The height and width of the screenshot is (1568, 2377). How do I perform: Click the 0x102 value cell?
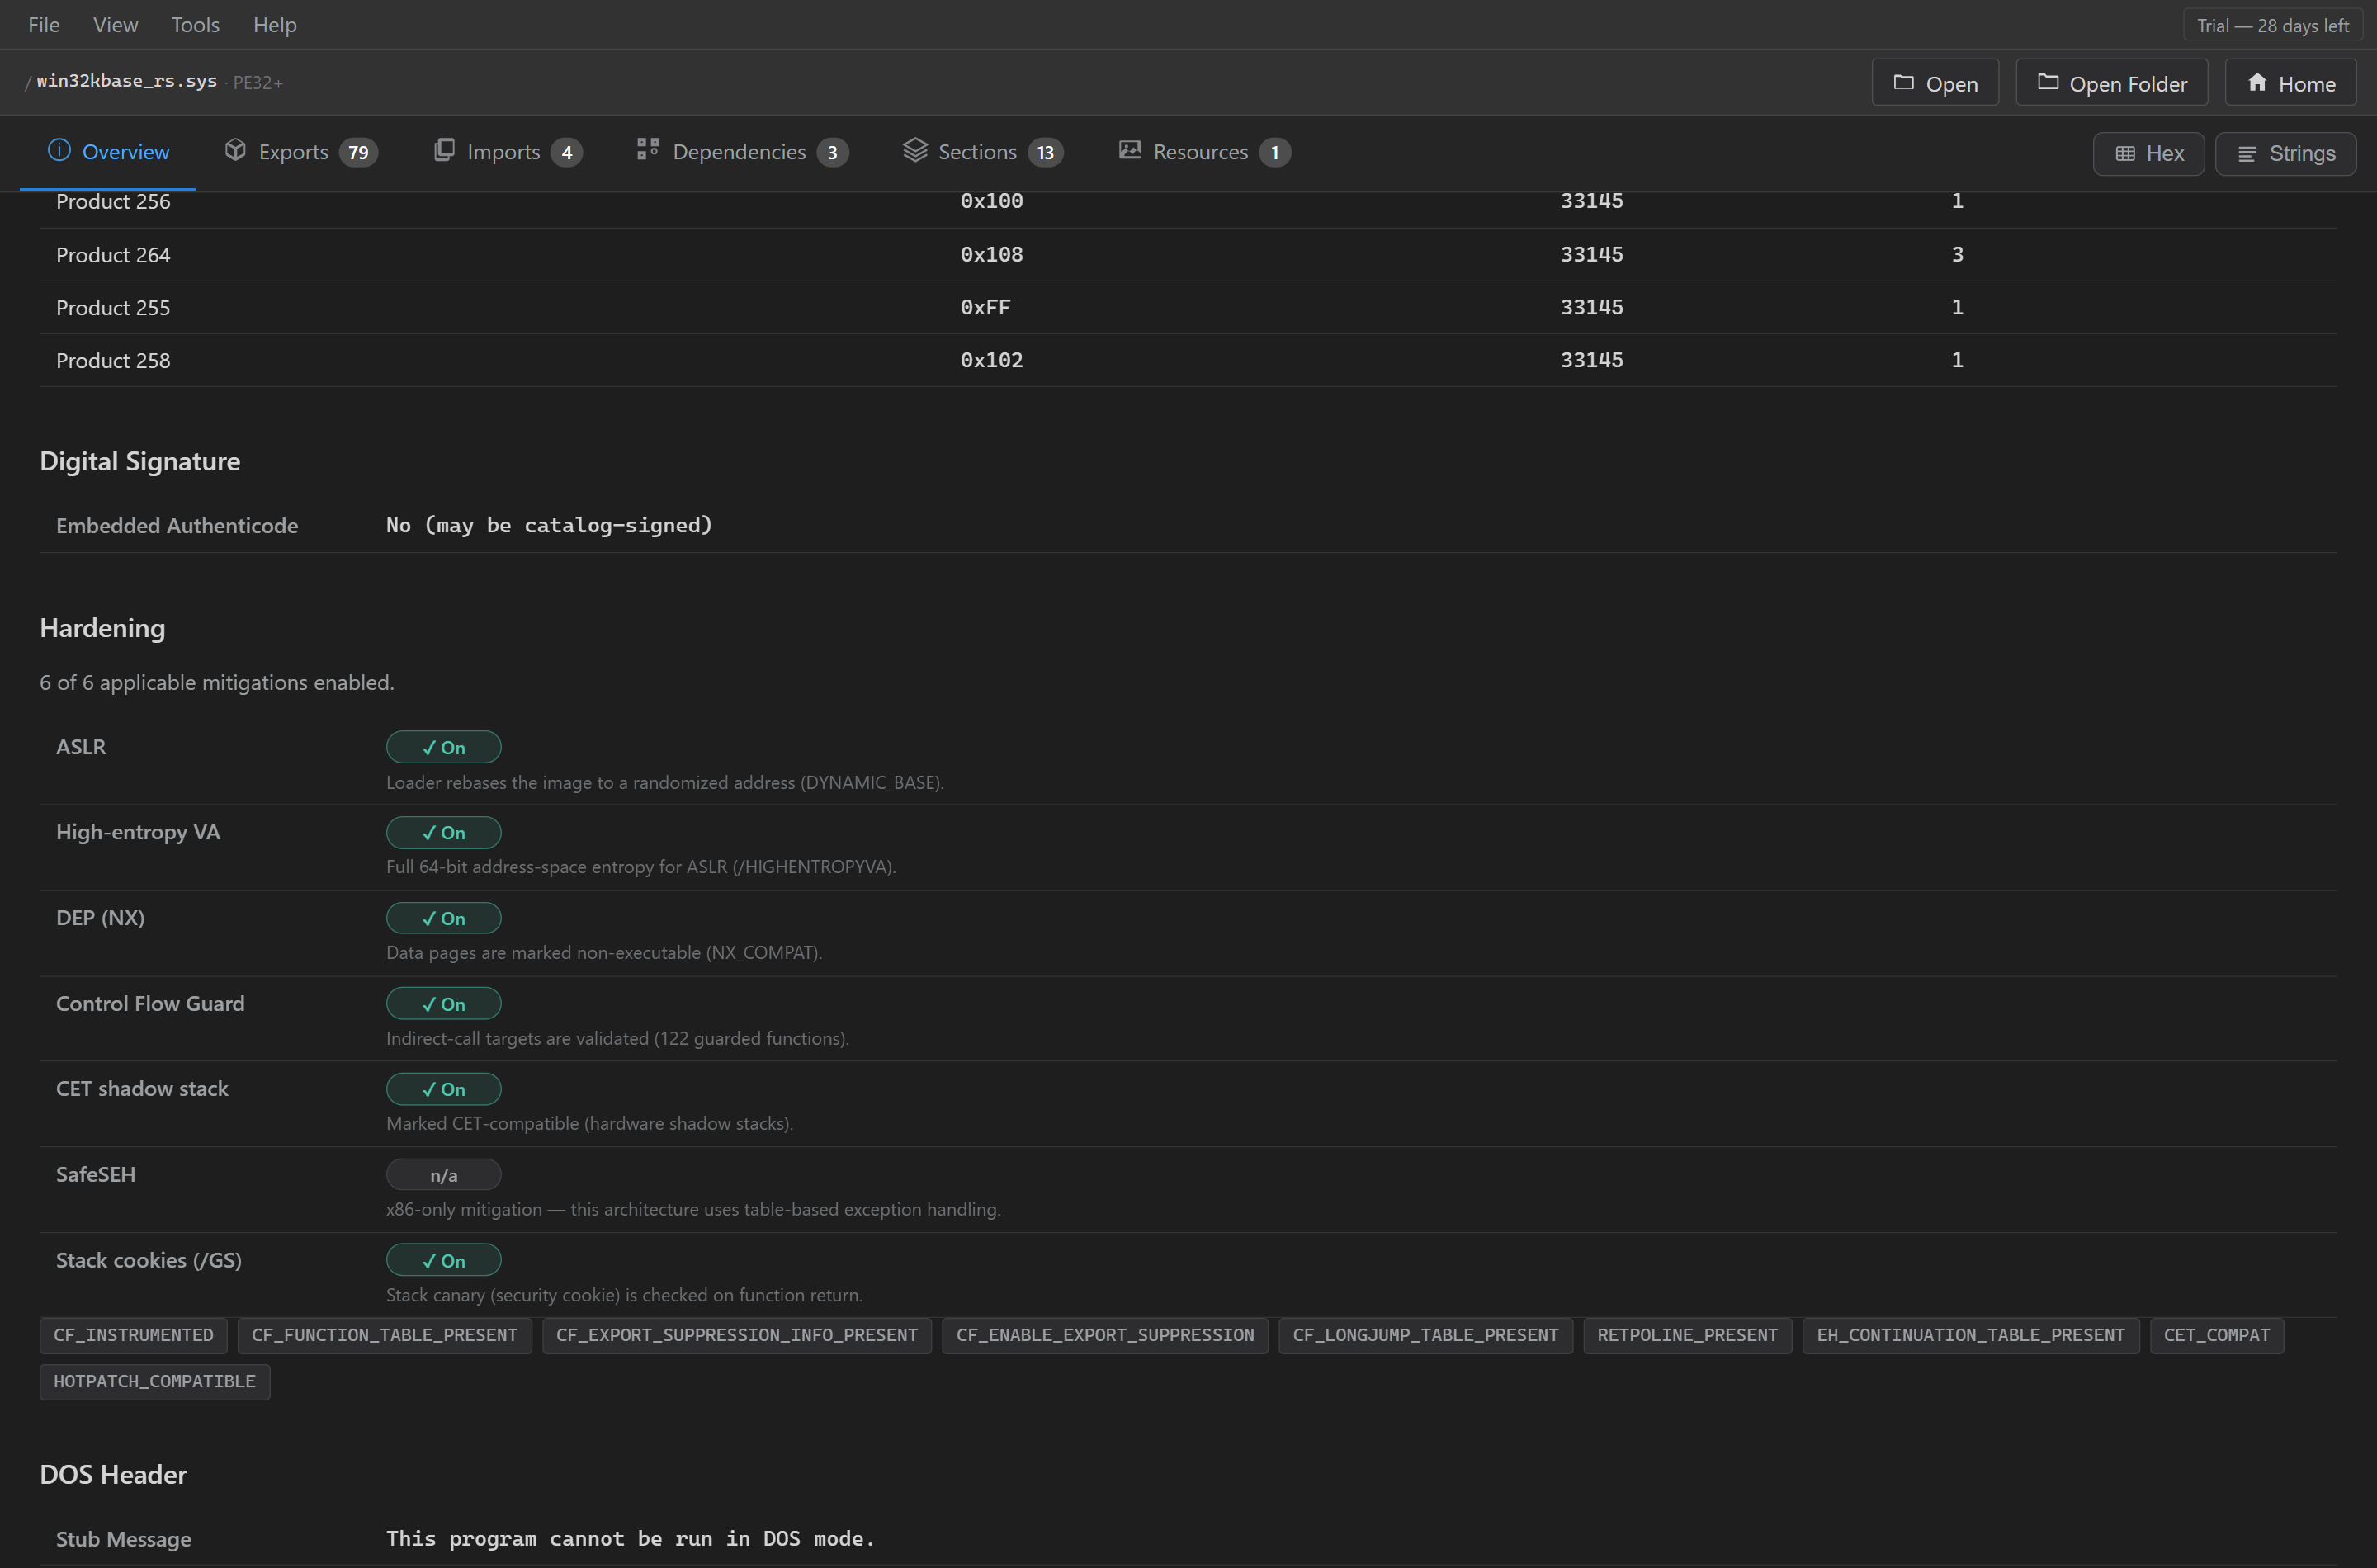(x=991, y=361)
